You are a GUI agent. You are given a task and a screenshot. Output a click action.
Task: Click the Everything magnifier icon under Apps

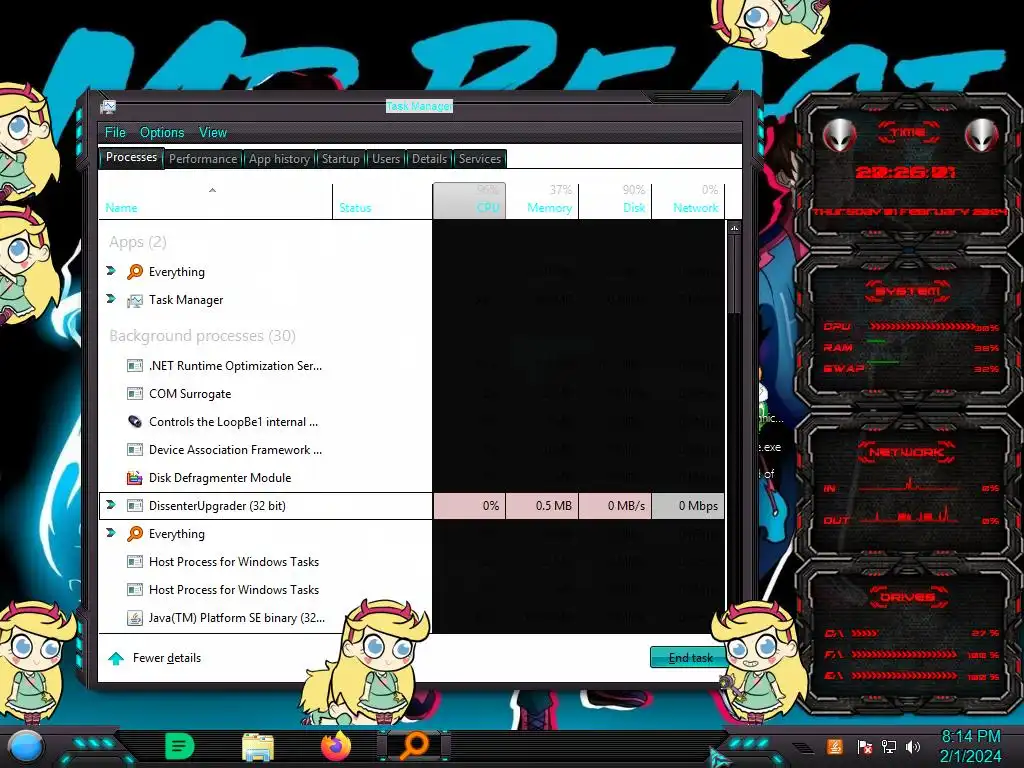pos(135,272)
